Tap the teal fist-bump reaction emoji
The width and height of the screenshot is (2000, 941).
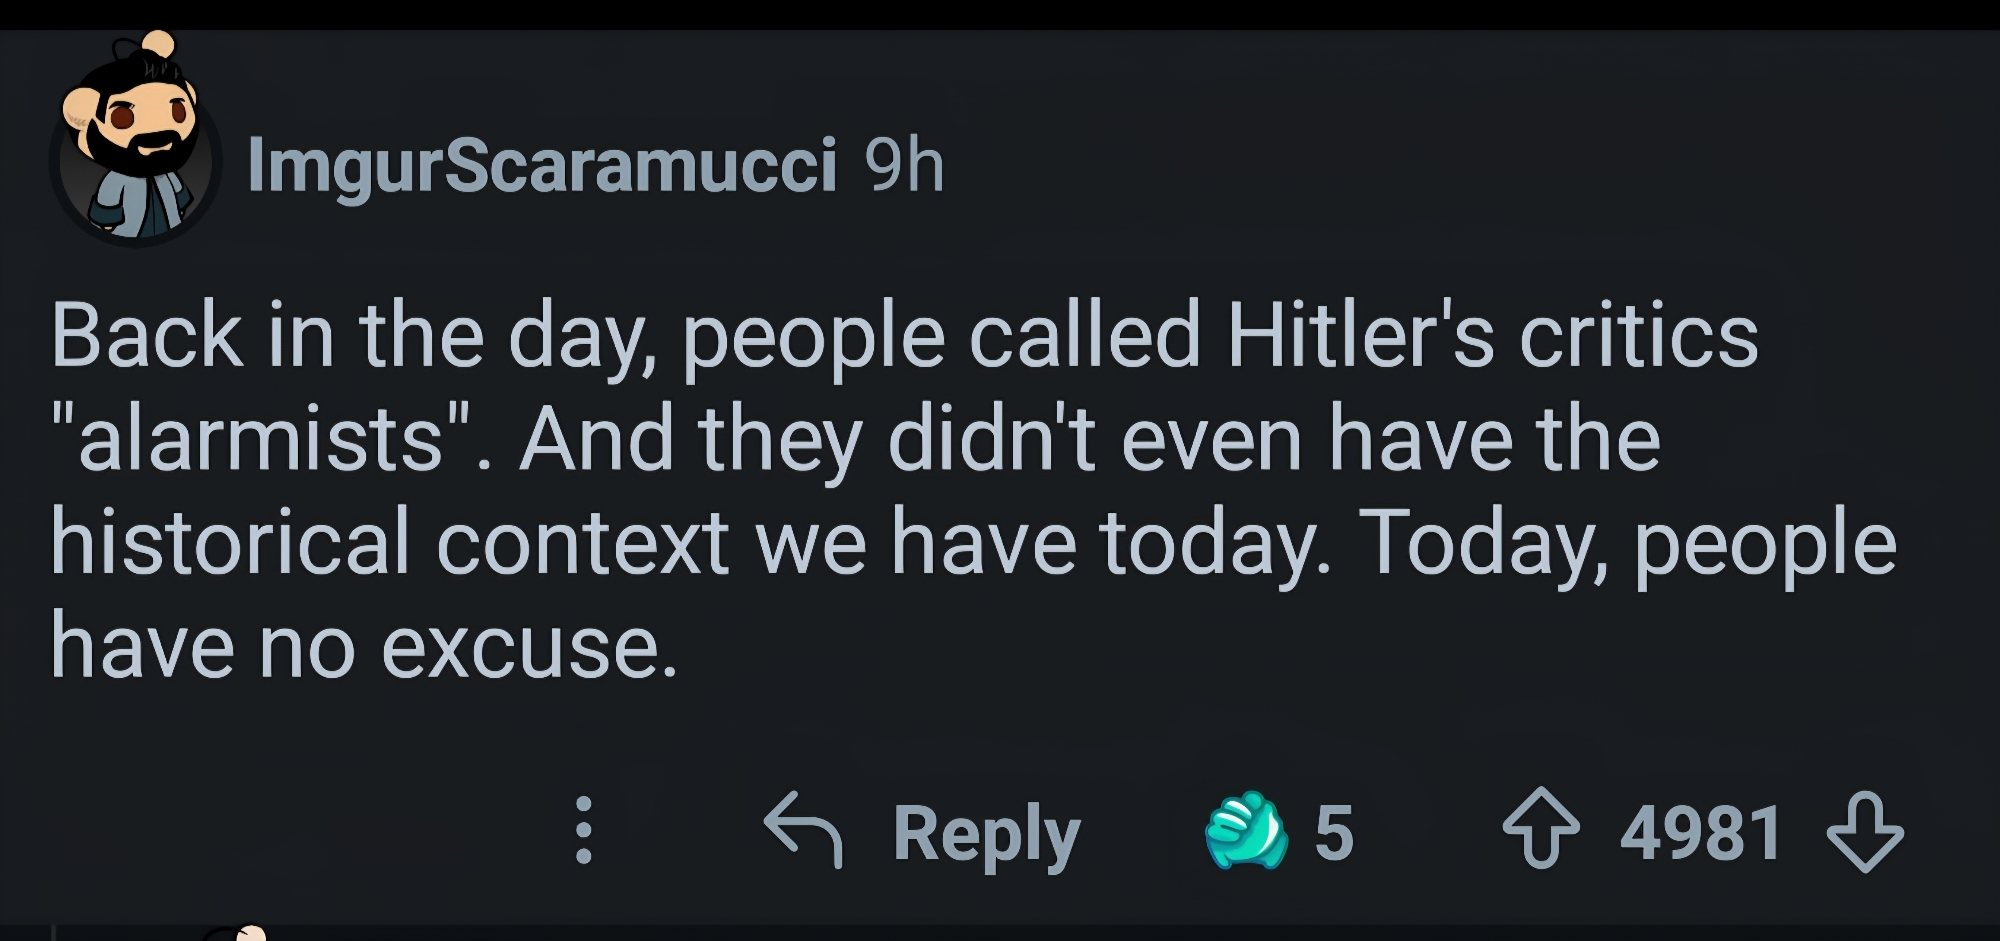click(1245, 830)
